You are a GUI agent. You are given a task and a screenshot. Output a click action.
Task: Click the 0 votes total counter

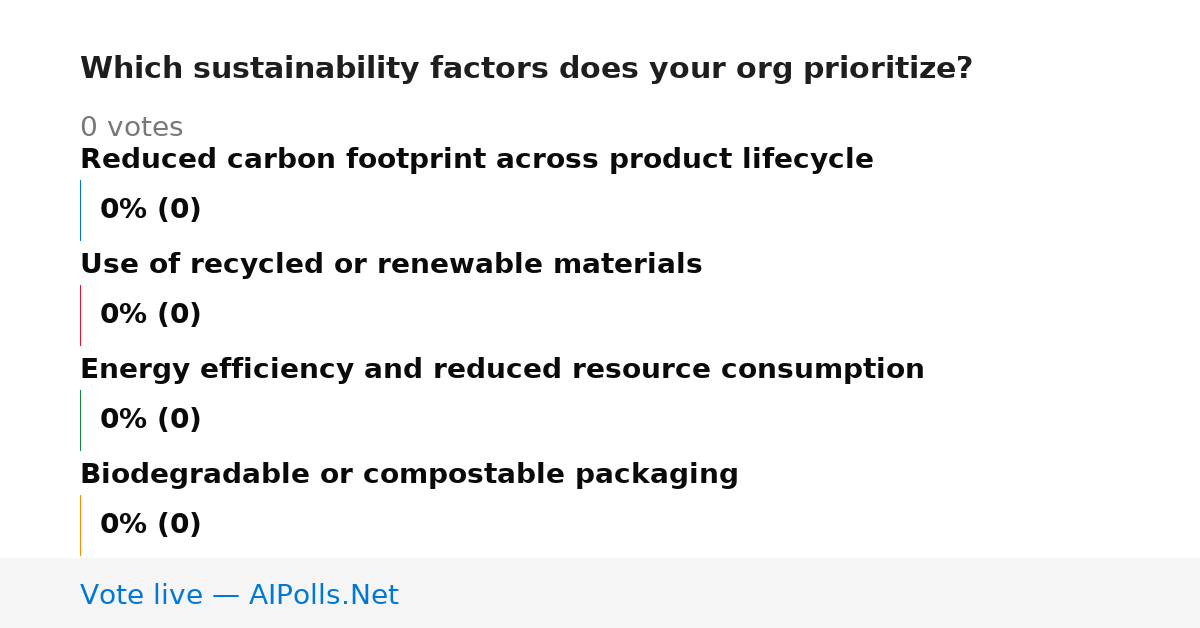(x=131, y=128)
